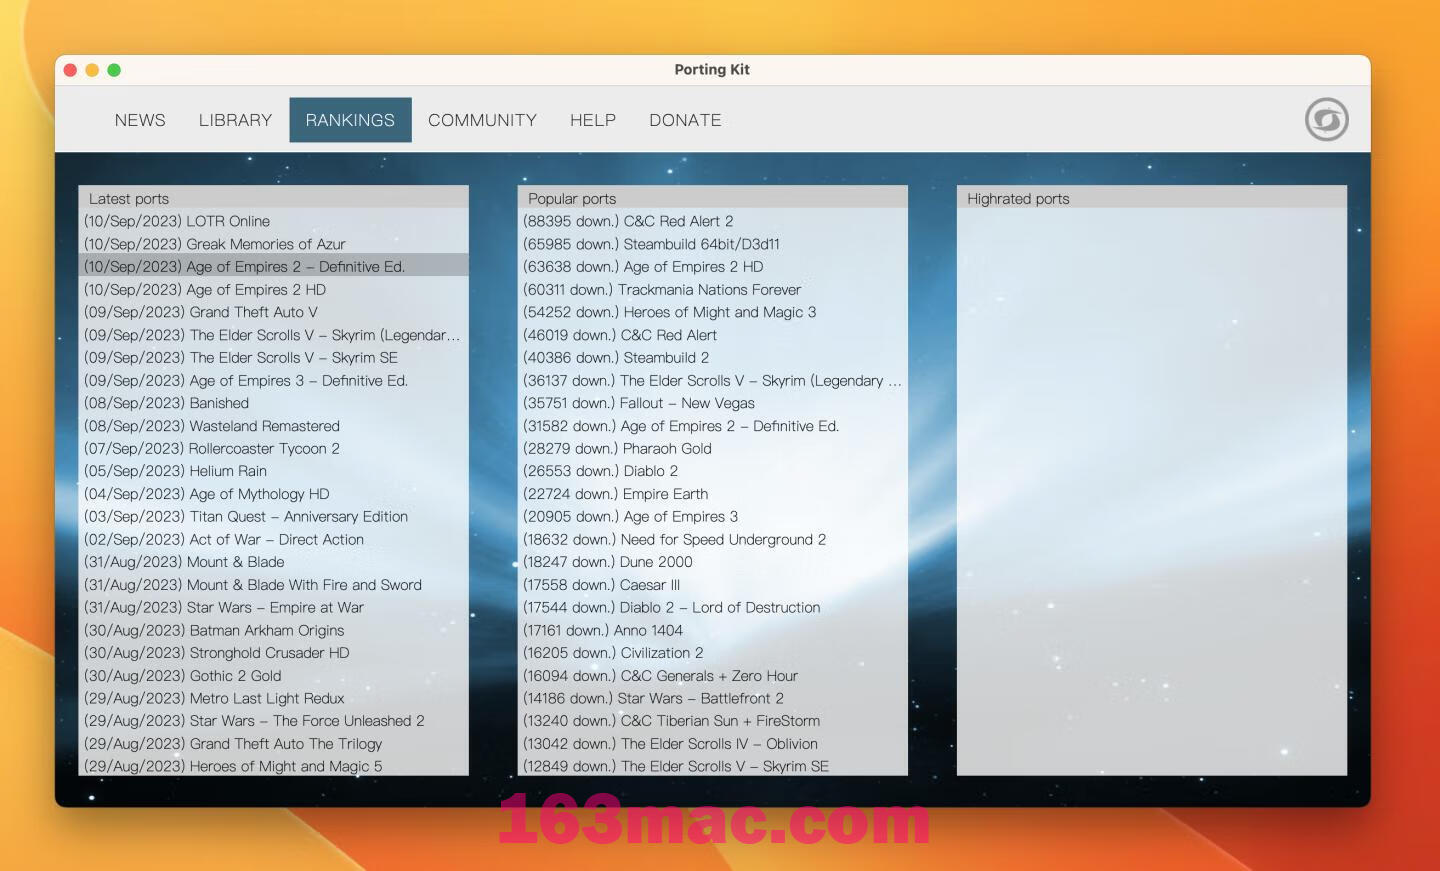Select Stronghold Crusader HD entry
The width and height of the screenshot is (1440, 871).
click(273, 653)
